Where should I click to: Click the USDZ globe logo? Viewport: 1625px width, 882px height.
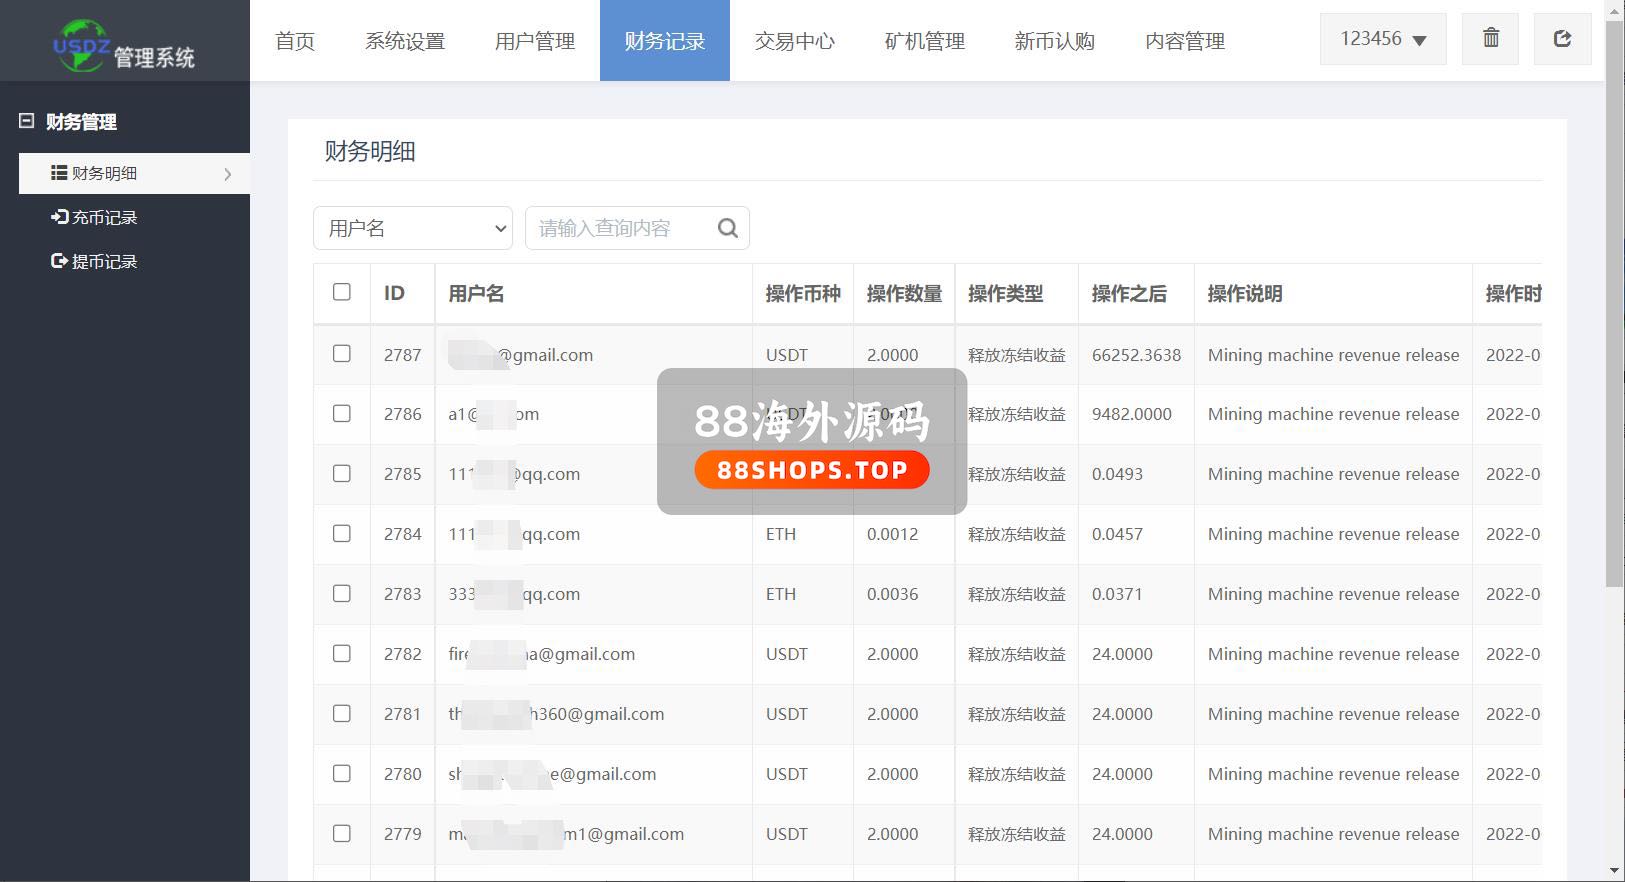click(x=80, y=45)
